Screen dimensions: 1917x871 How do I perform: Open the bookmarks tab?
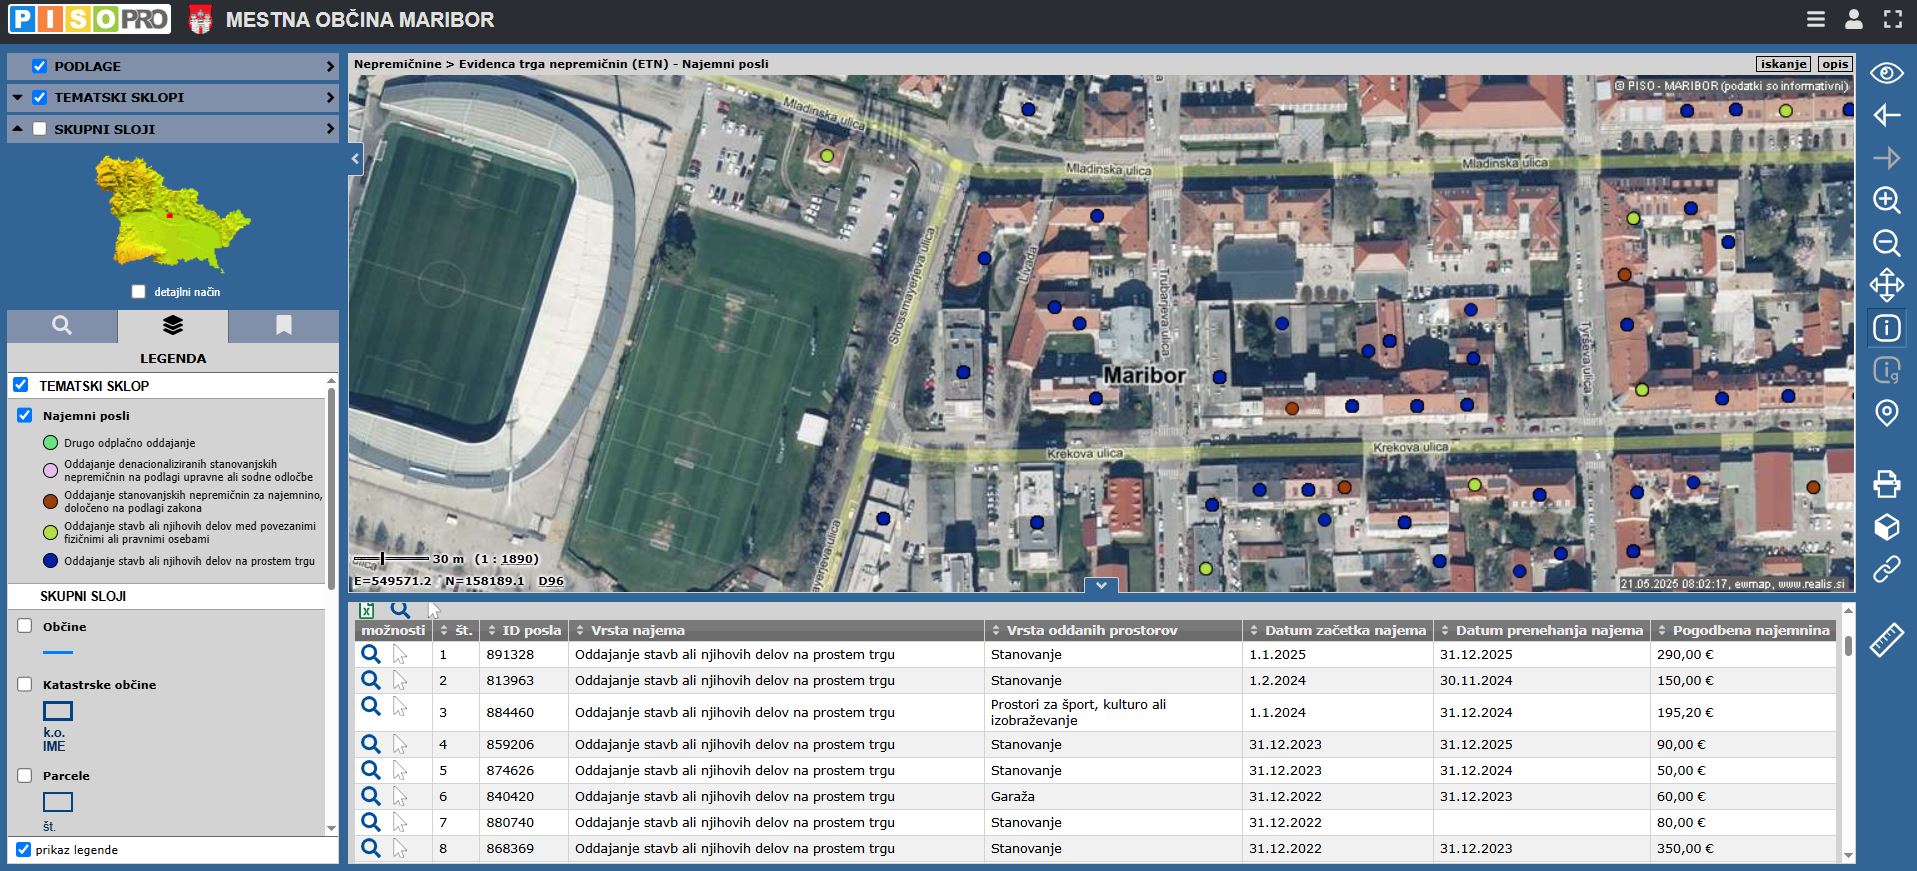(283, 326)
